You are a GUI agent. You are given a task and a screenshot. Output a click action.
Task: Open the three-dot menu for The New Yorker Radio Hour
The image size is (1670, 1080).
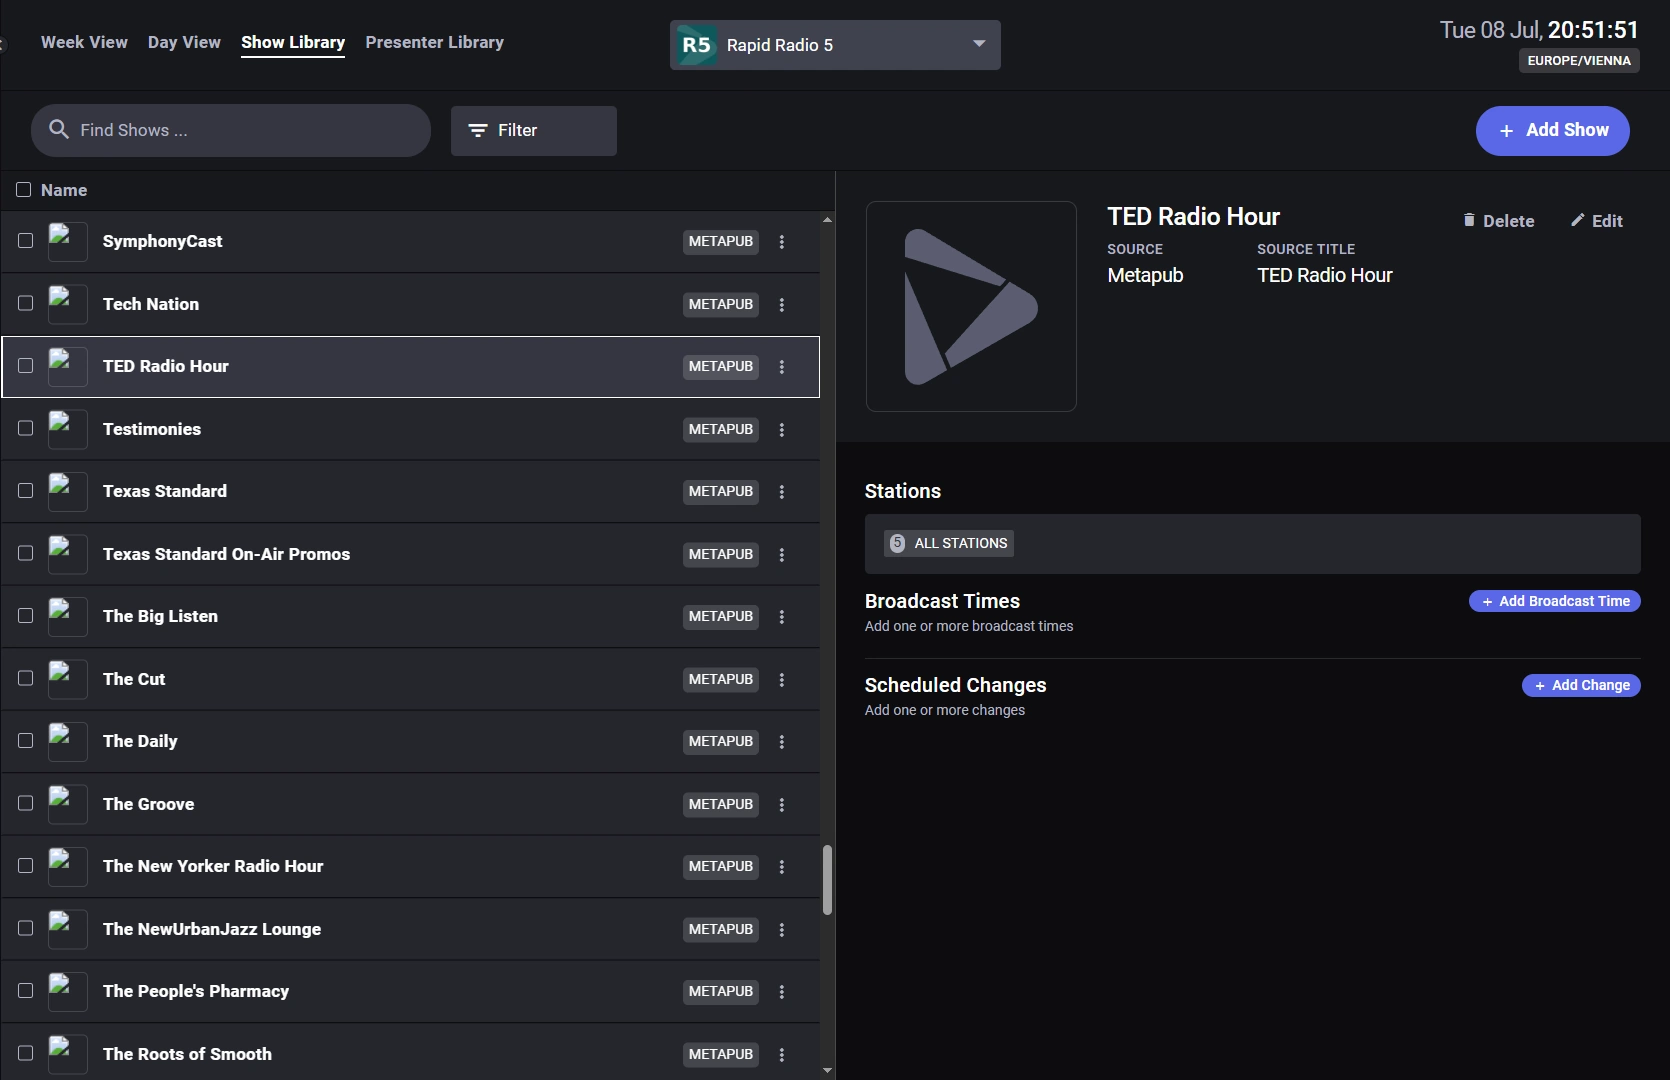click(x=782, y=867)
